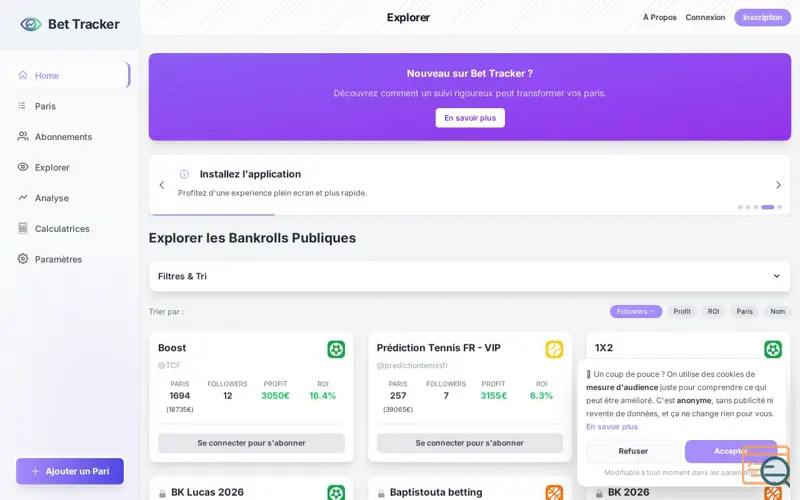Open En savoir plus link in cookie notice
The height and width of the screenshot is (500, 800).
612,427
